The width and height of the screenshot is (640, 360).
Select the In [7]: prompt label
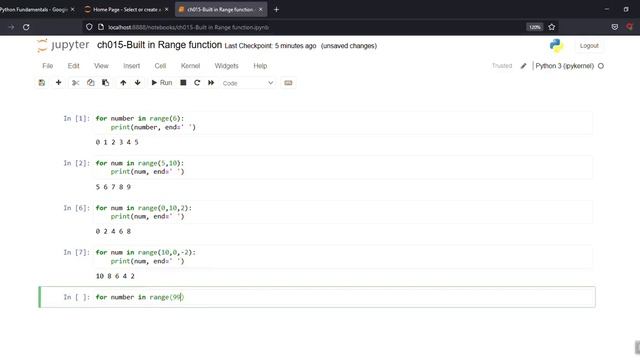tap(76, 252)
